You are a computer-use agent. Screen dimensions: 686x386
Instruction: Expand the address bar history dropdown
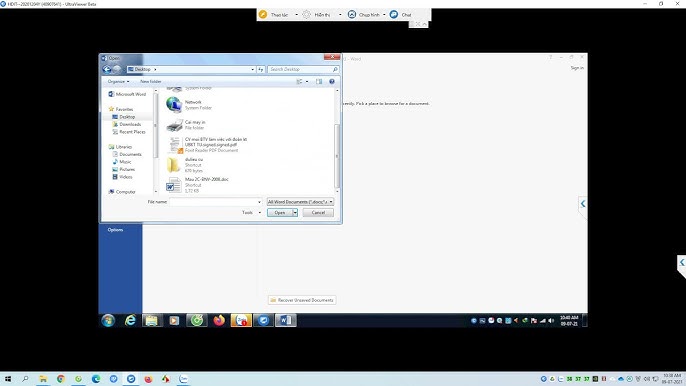pos(252,69)
